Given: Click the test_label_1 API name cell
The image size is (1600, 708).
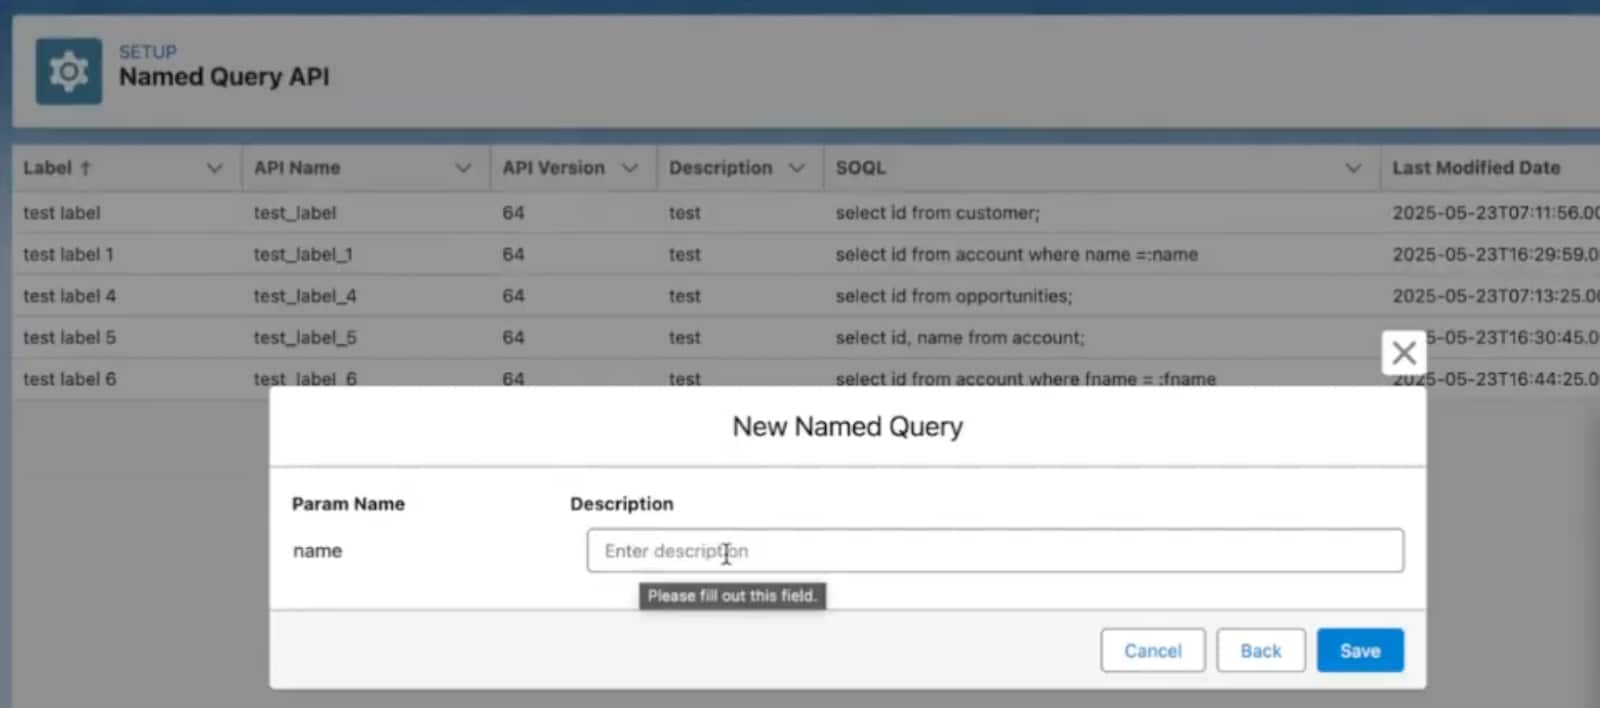Looking at the screenshot, I should pos(302,255).
